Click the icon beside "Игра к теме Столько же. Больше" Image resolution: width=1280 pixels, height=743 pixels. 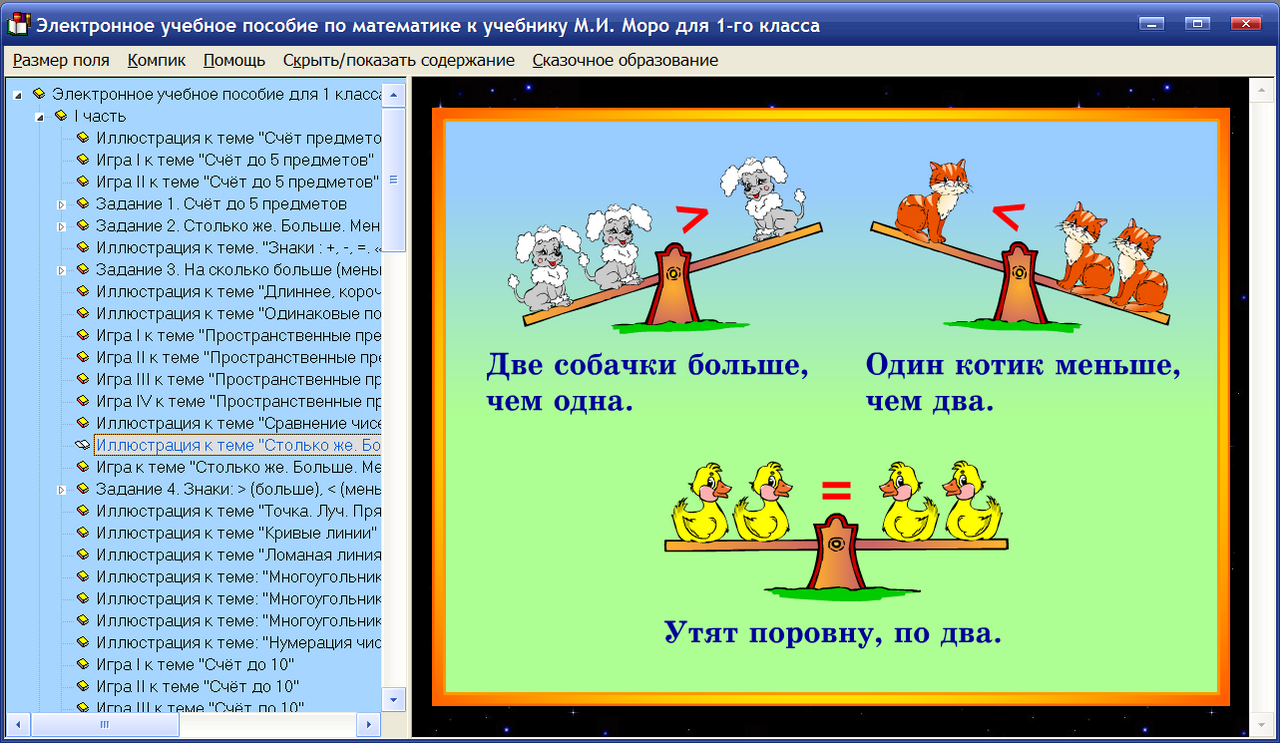[84, 467]
